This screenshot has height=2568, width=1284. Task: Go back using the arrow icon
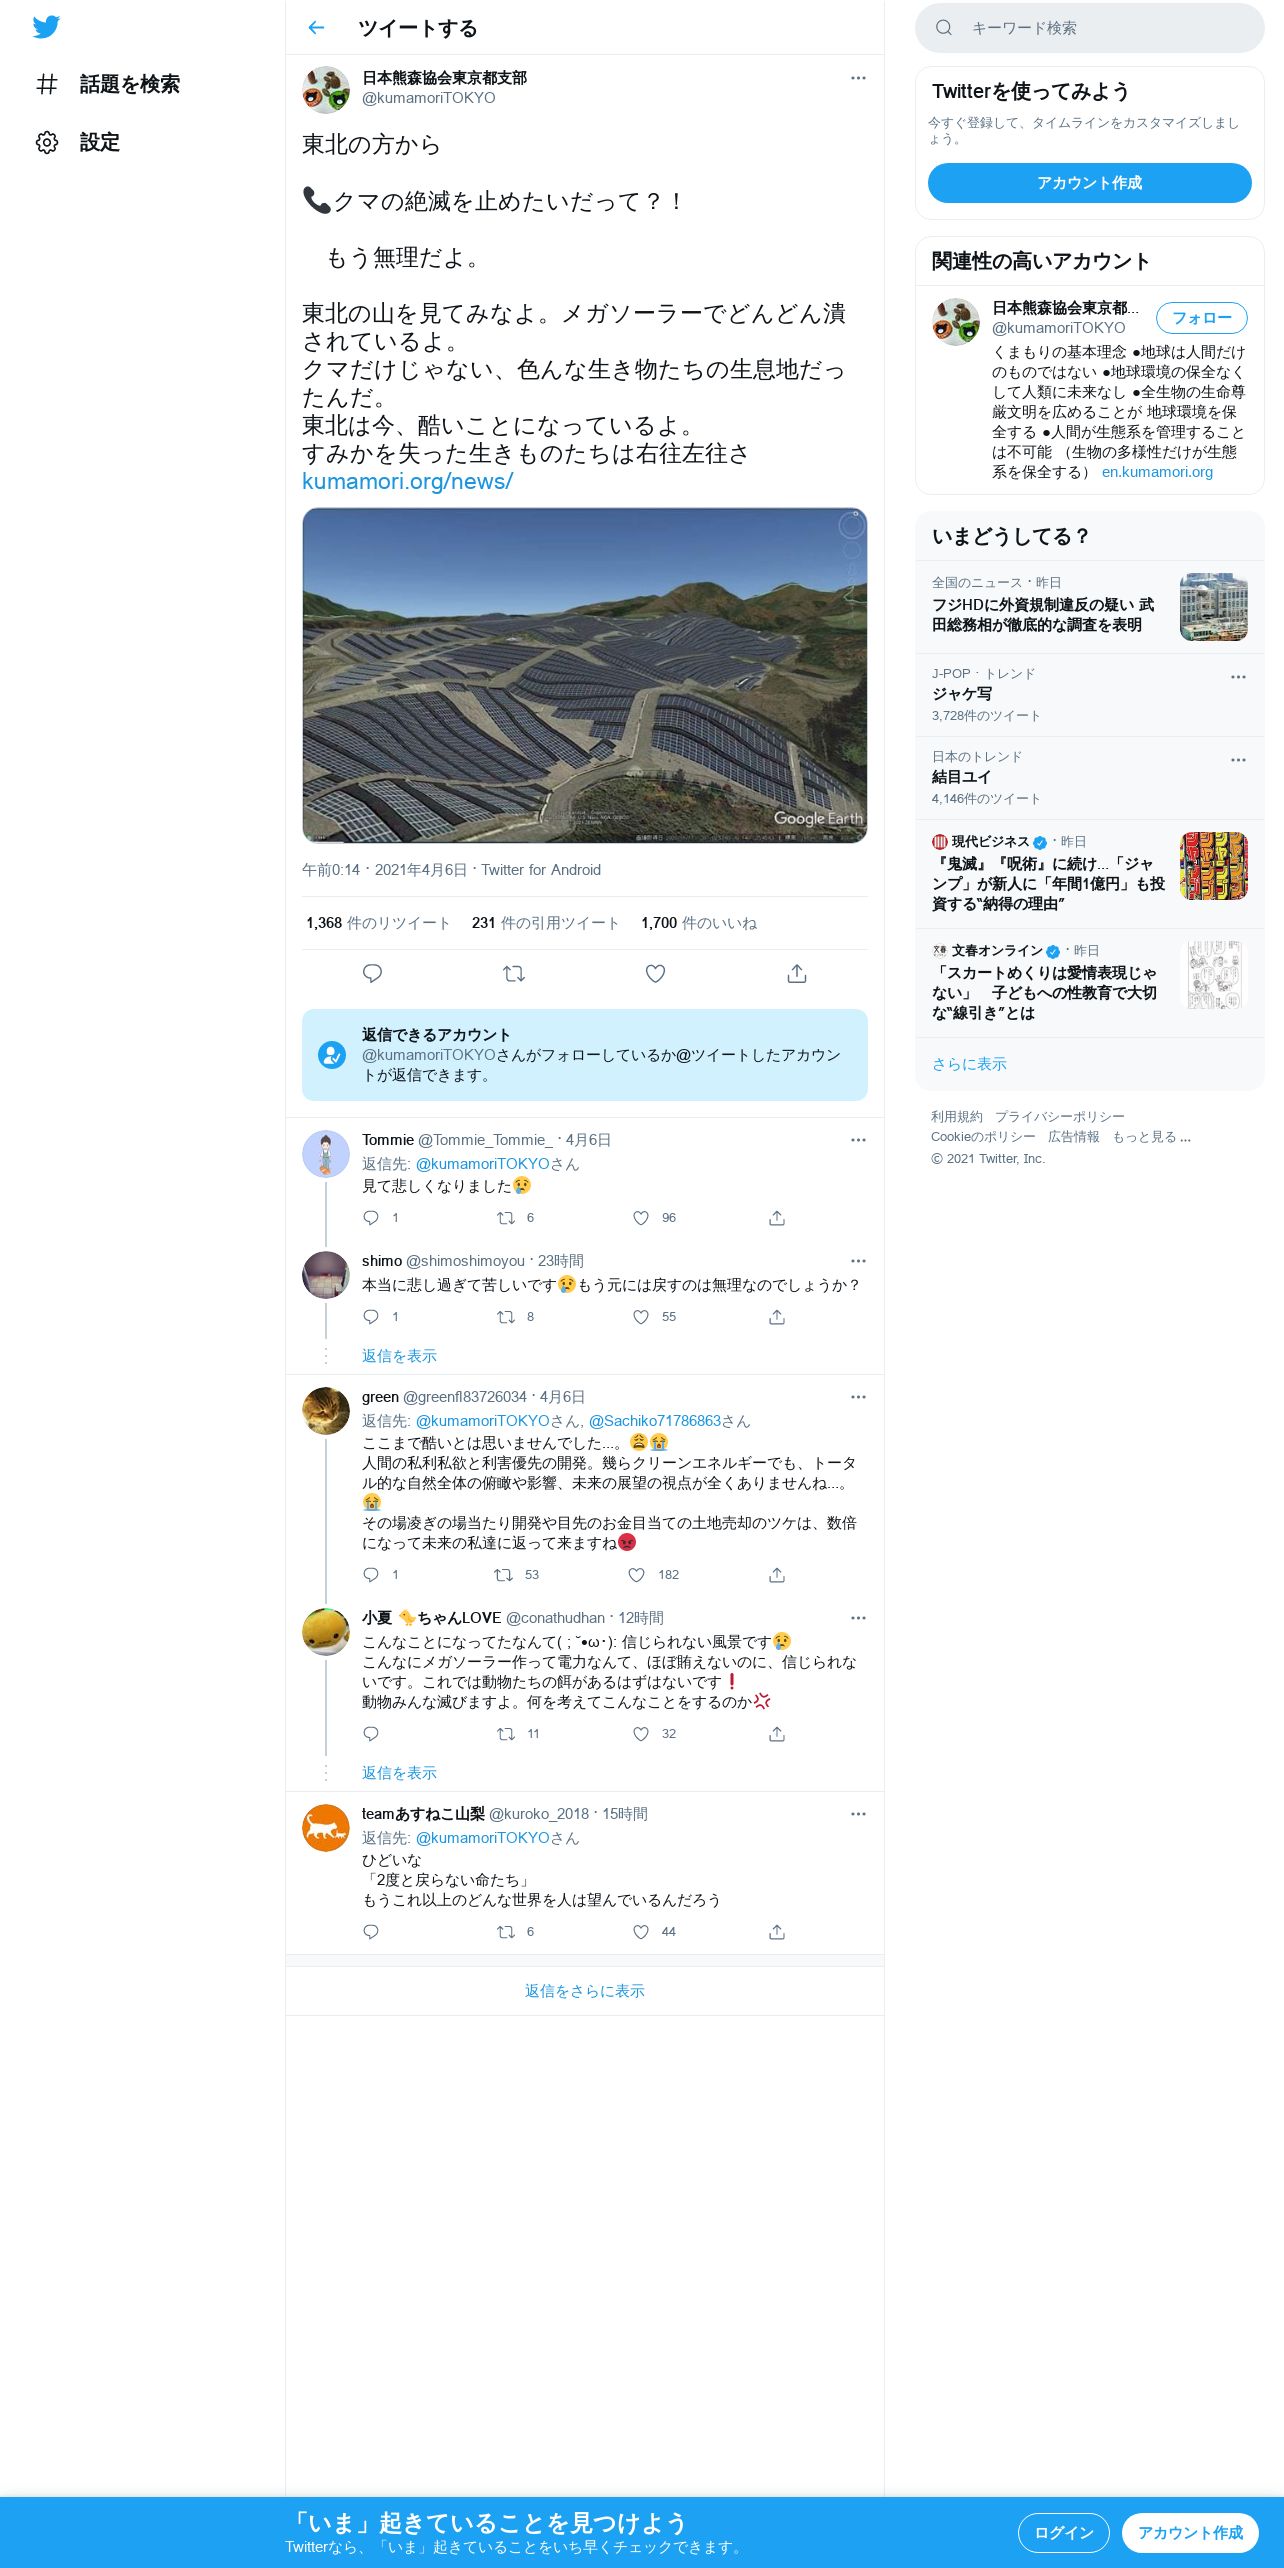(316, 28)
